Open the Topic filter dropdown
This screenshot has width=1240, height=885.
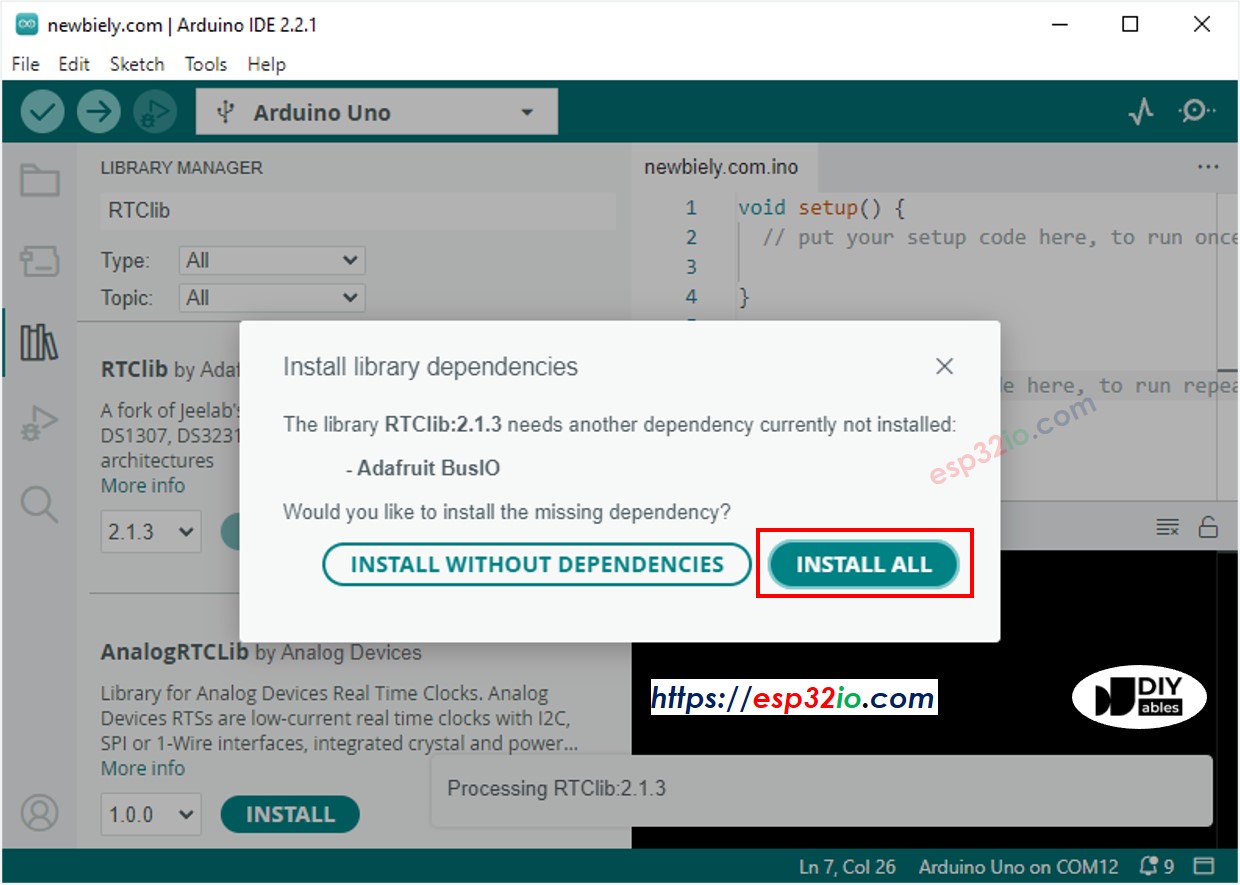pyautogui.click(x=271, y=298)
